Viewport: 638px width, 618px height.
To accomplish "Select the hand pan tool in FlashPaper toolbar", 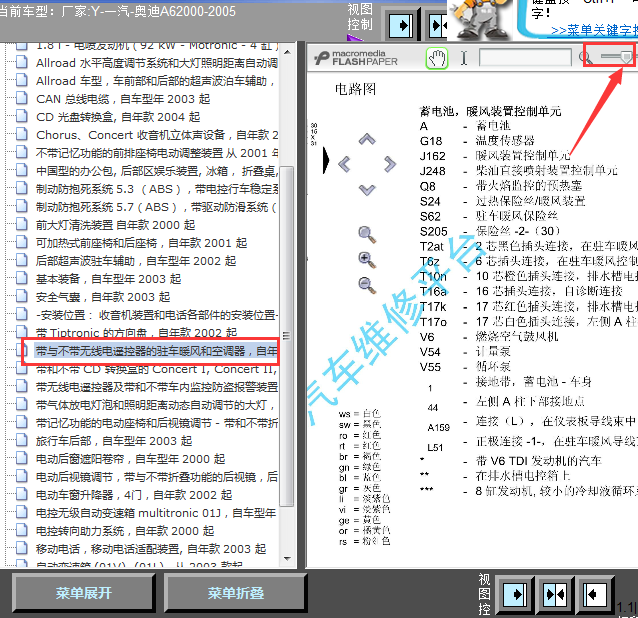I will point(437,58).
